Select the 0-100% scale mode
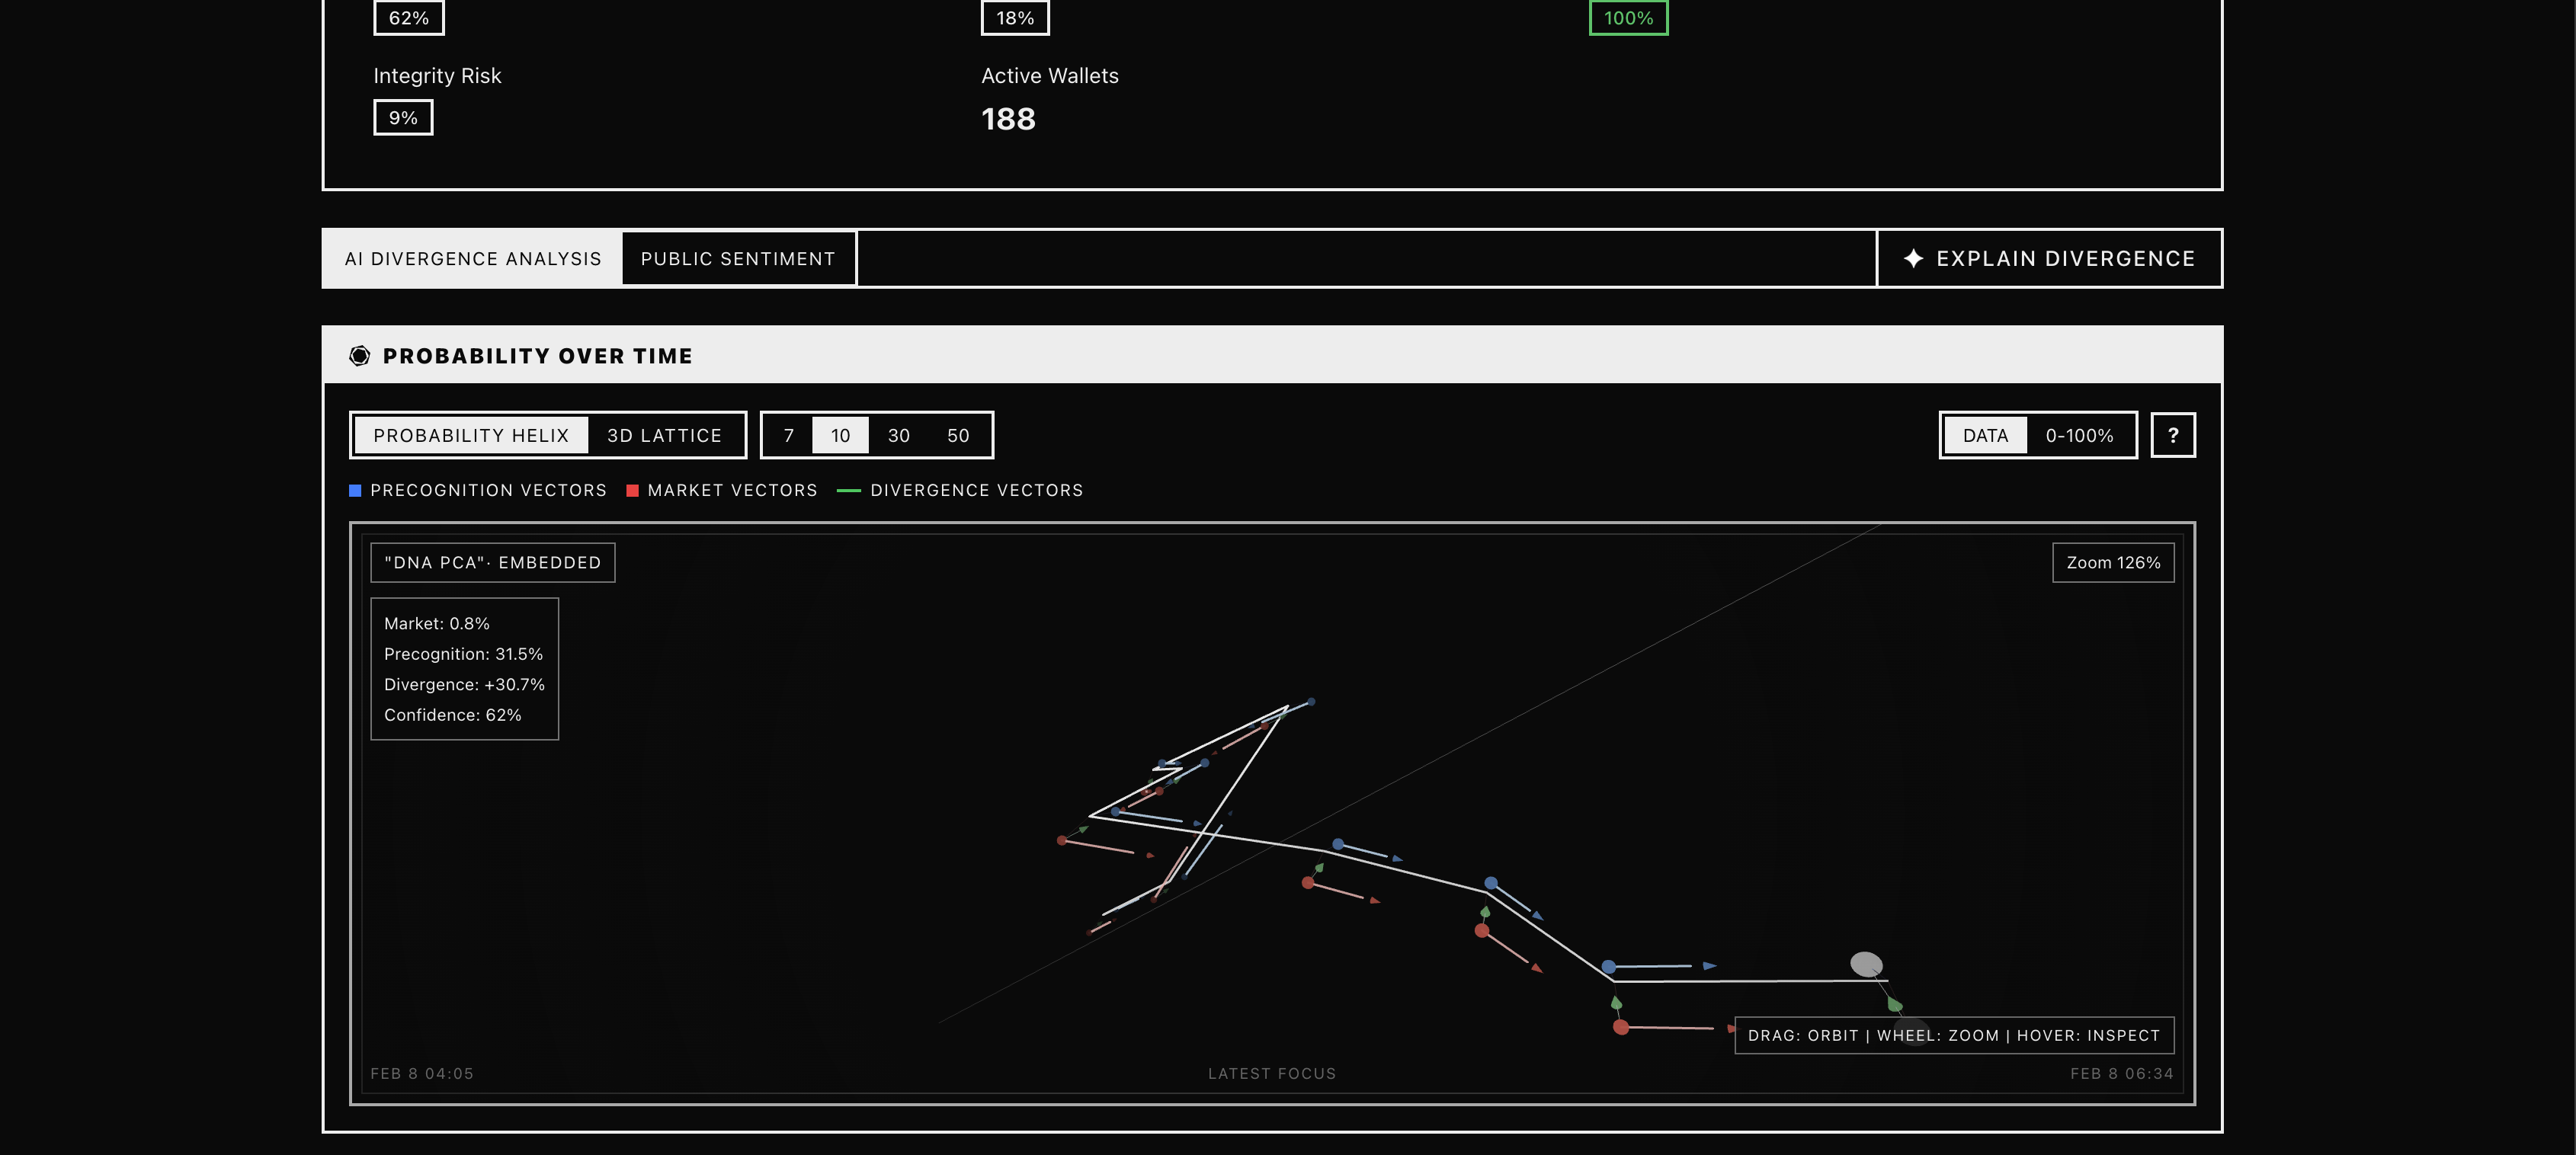This screenshot has width=2576, height=1155. click(x=2079, y=435)
